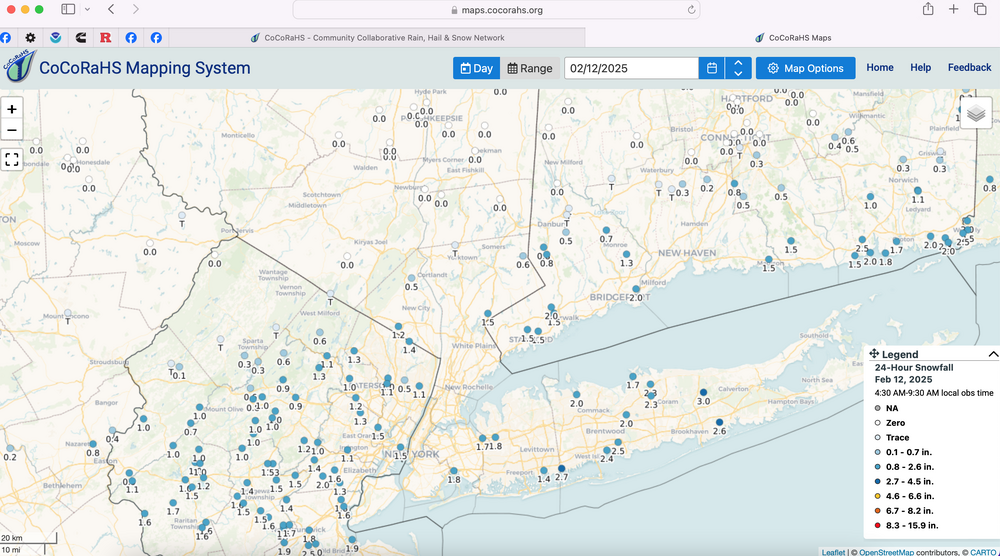Toggle Safari sidebar
Image resolution: width=1000 pixels, height=556 pixels.
pyautogui.click(x=68, y=9)
